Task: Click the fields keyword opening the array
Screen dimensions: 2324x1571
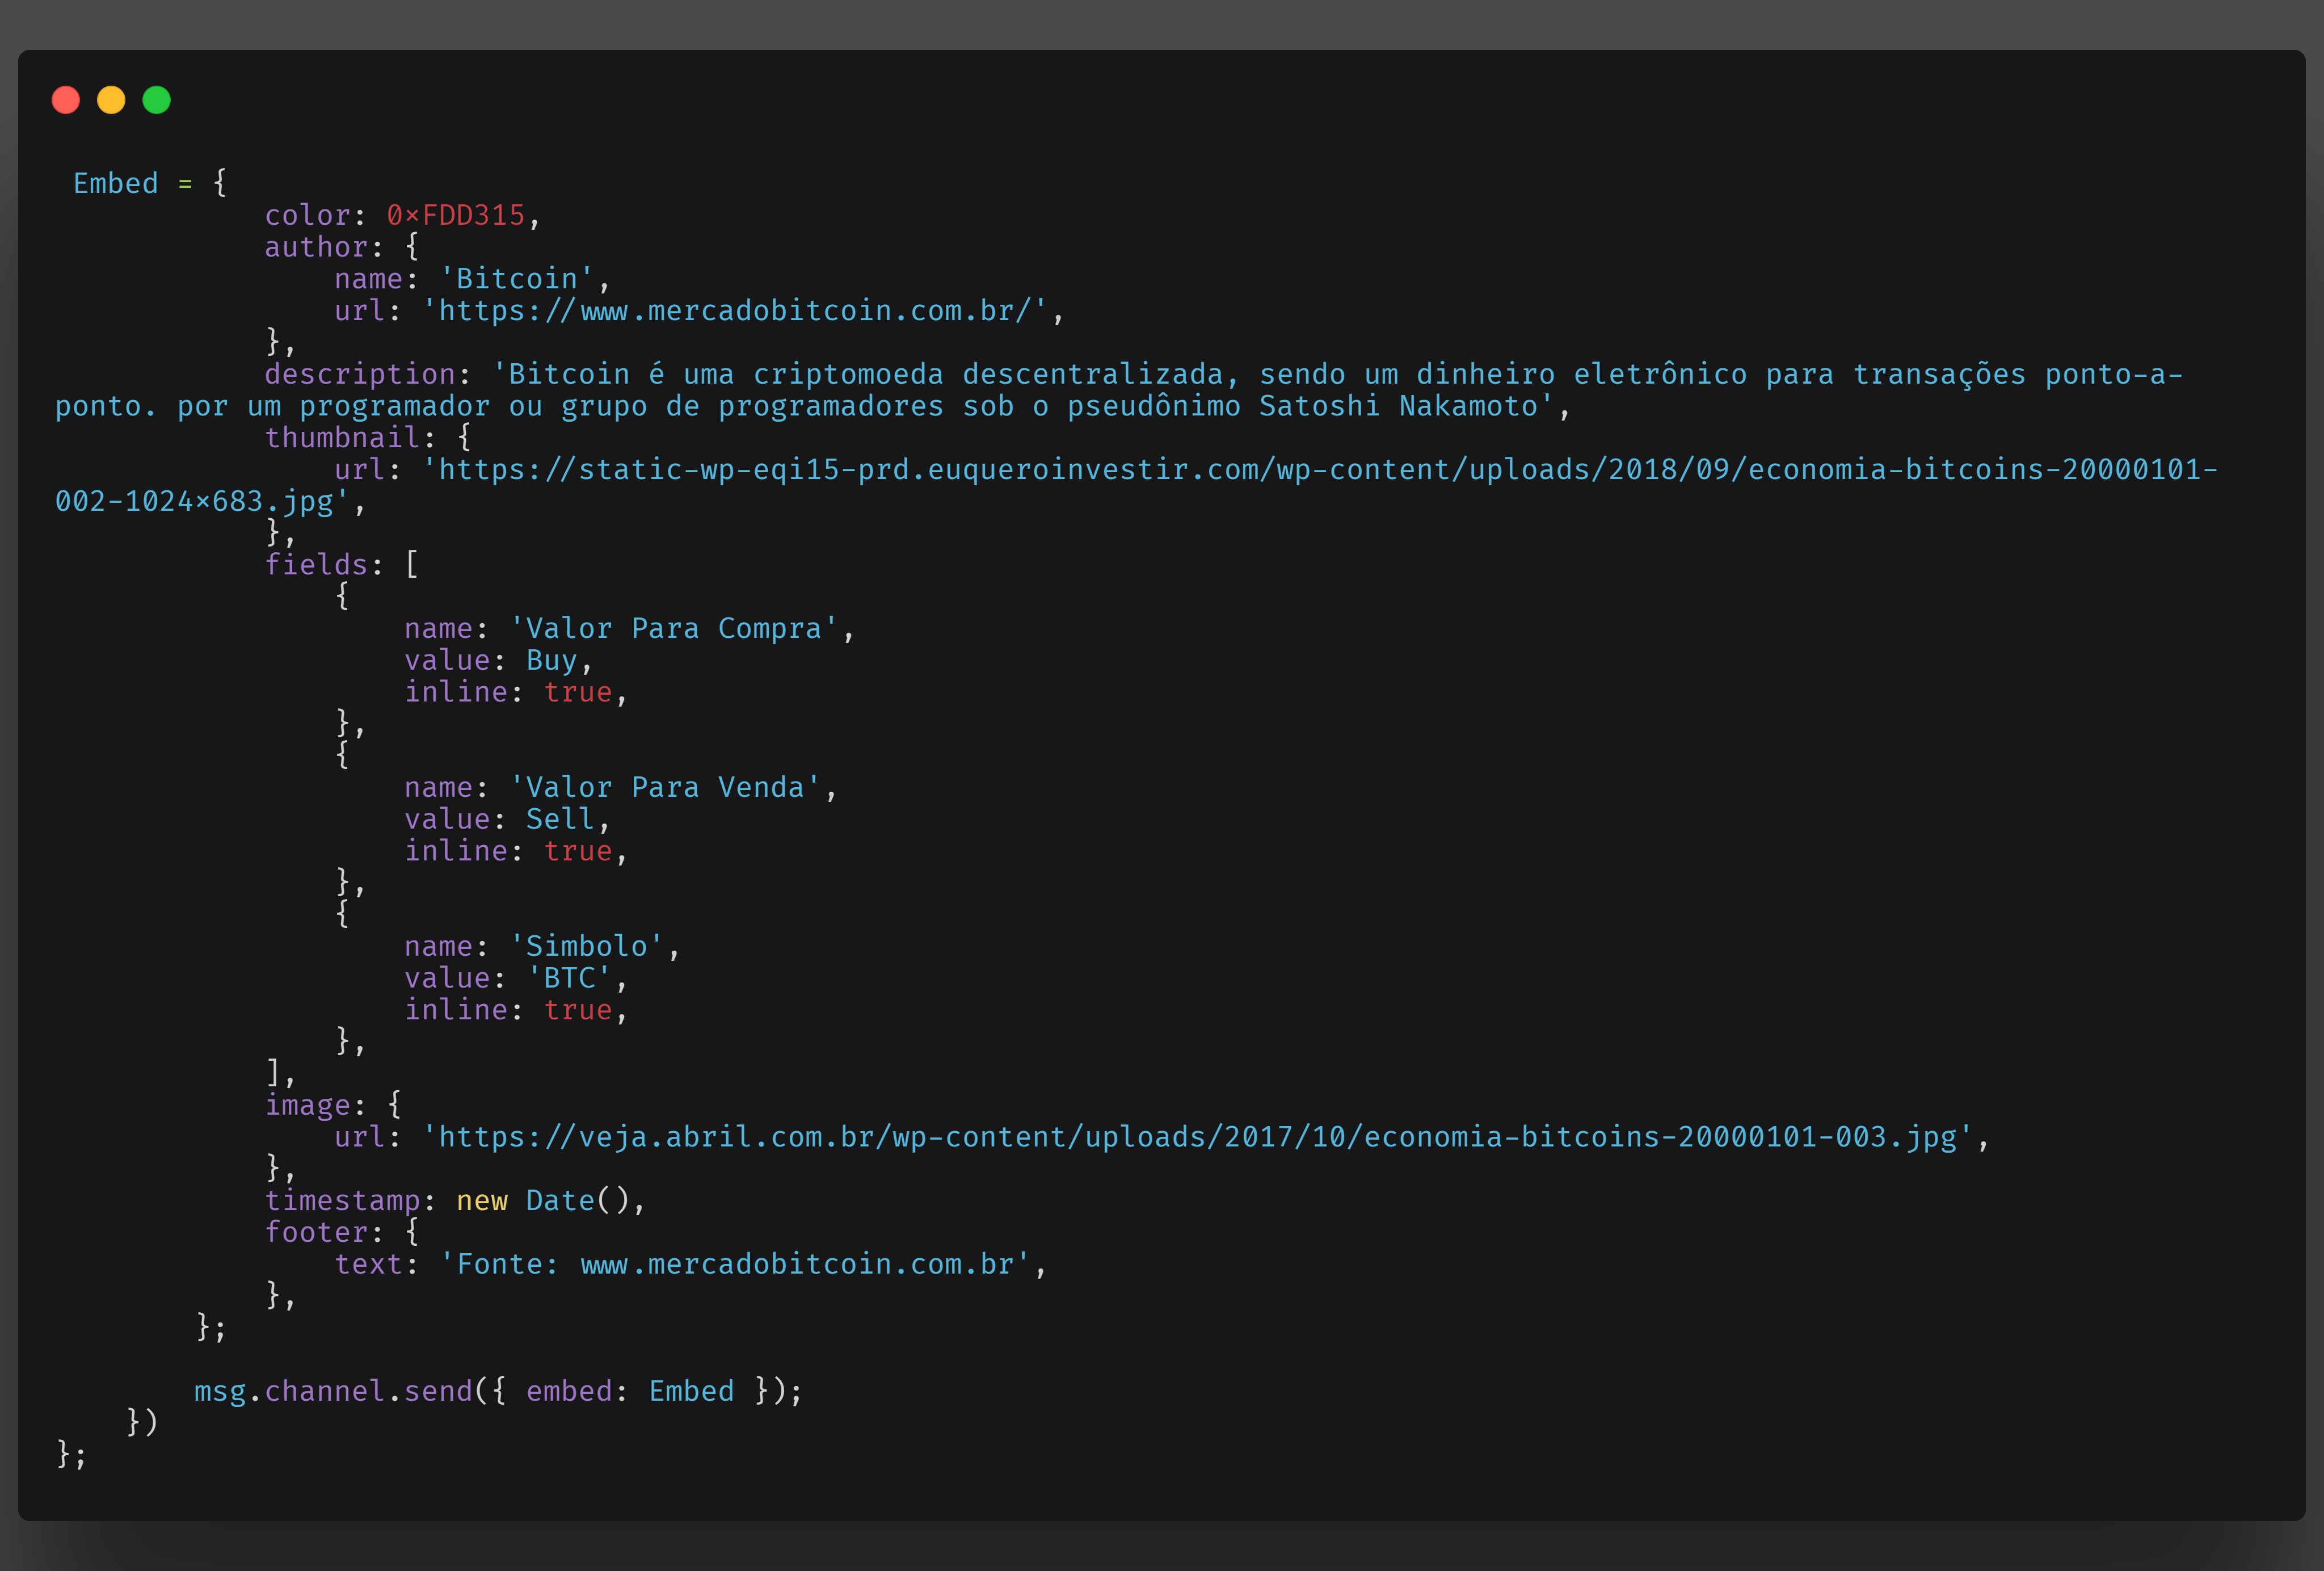Action: click(316, 565)
